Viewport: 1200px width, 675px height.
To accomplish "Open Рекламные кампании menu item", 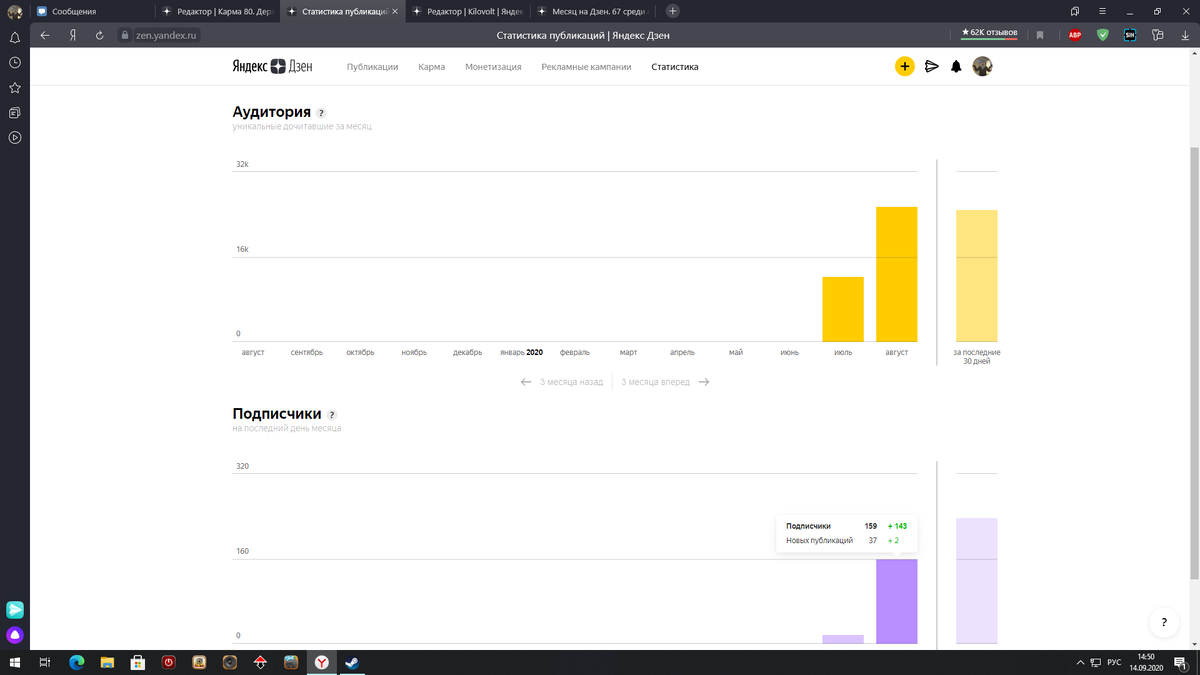I will point(586,67).
